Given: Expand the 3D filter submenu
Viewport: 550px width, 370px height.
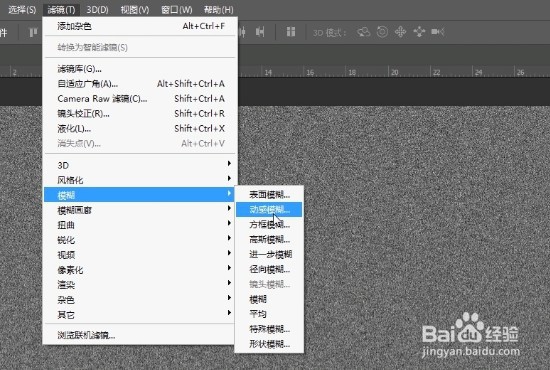Looking at the screenshot, I should [x=139, y=165].
